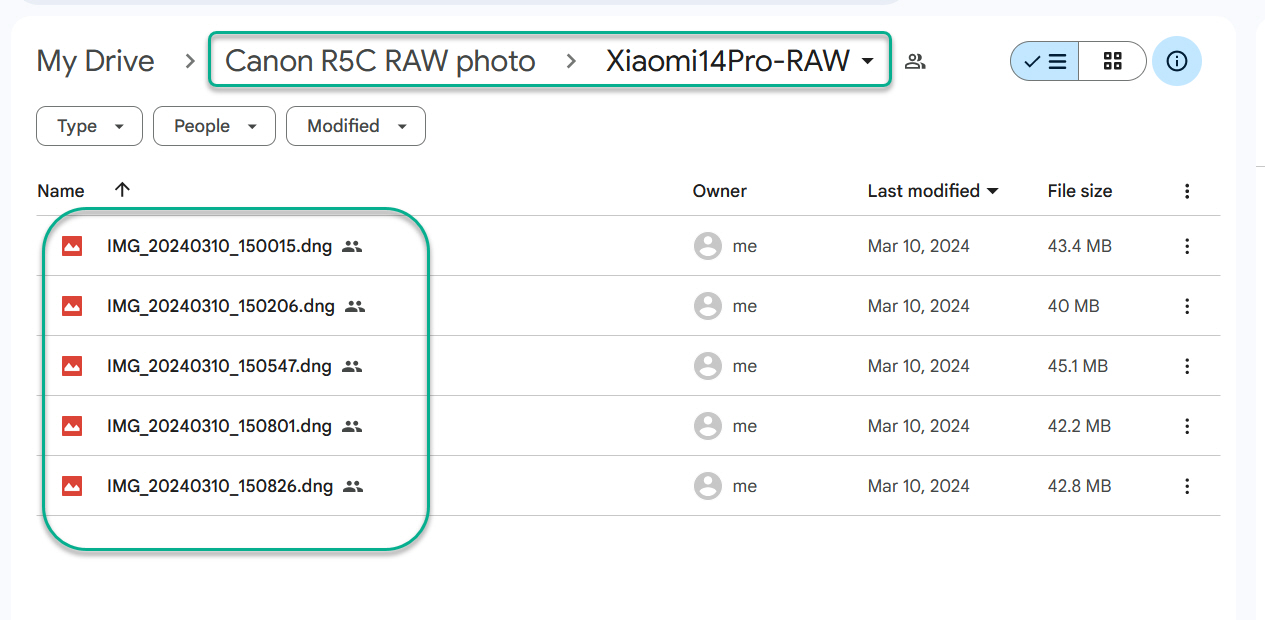Viewport: 1265px width, 620px height.
Task: Click the image icon of IMG_20240310_150015.dng
Action: coord(72,246)
